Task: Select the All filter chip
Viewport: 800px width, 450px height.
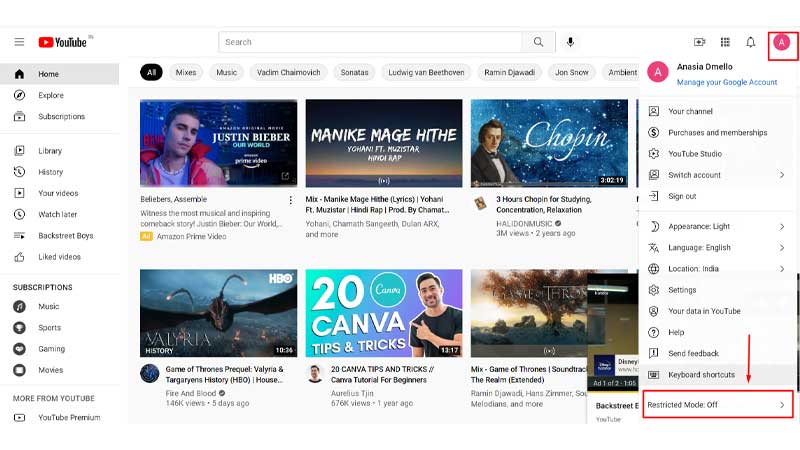Action: click(152, 72)
